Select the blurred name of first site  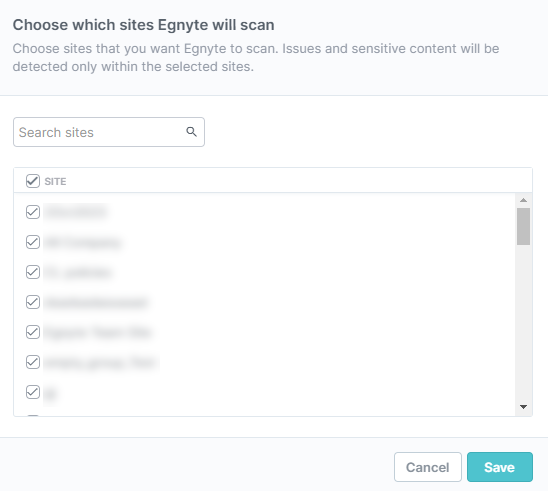pos(76,212)
